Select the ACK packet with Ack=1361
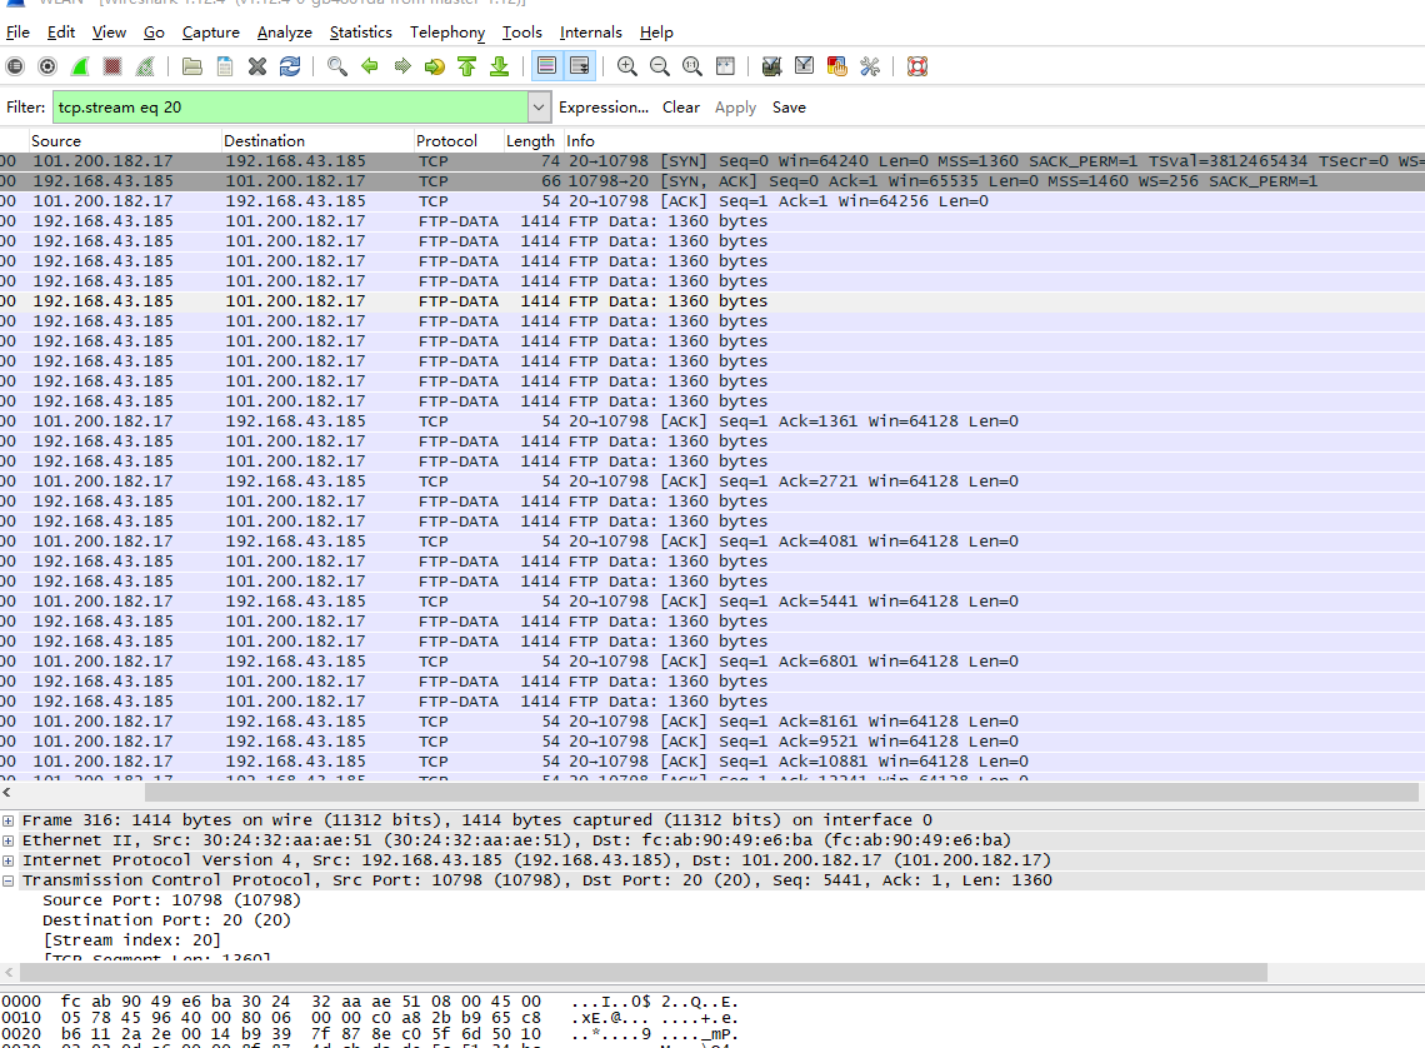This screenshot has width=1425, height=1048. (712, 421)
